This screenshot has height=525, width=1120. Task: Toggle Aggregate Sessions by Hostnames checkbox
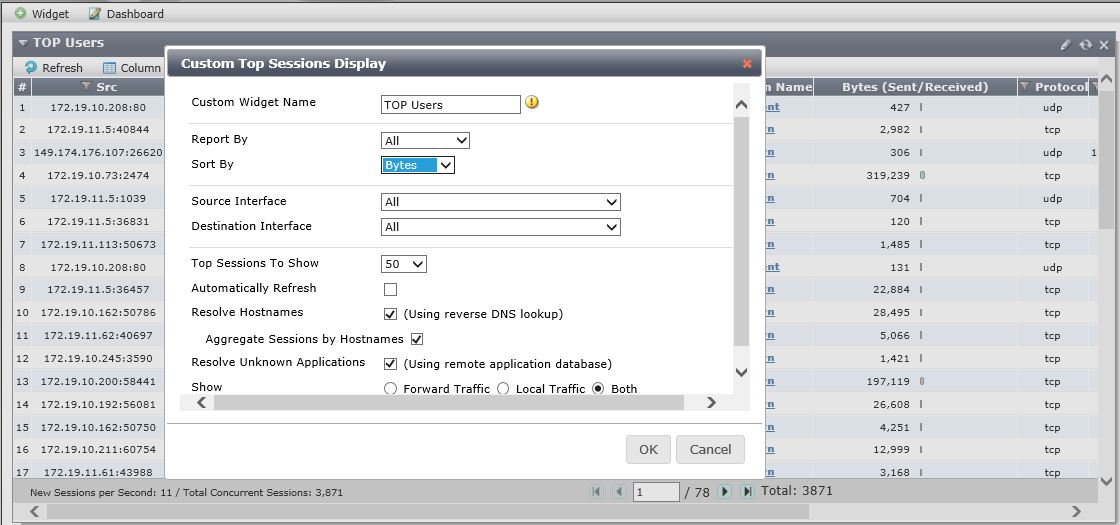(416, 339)
